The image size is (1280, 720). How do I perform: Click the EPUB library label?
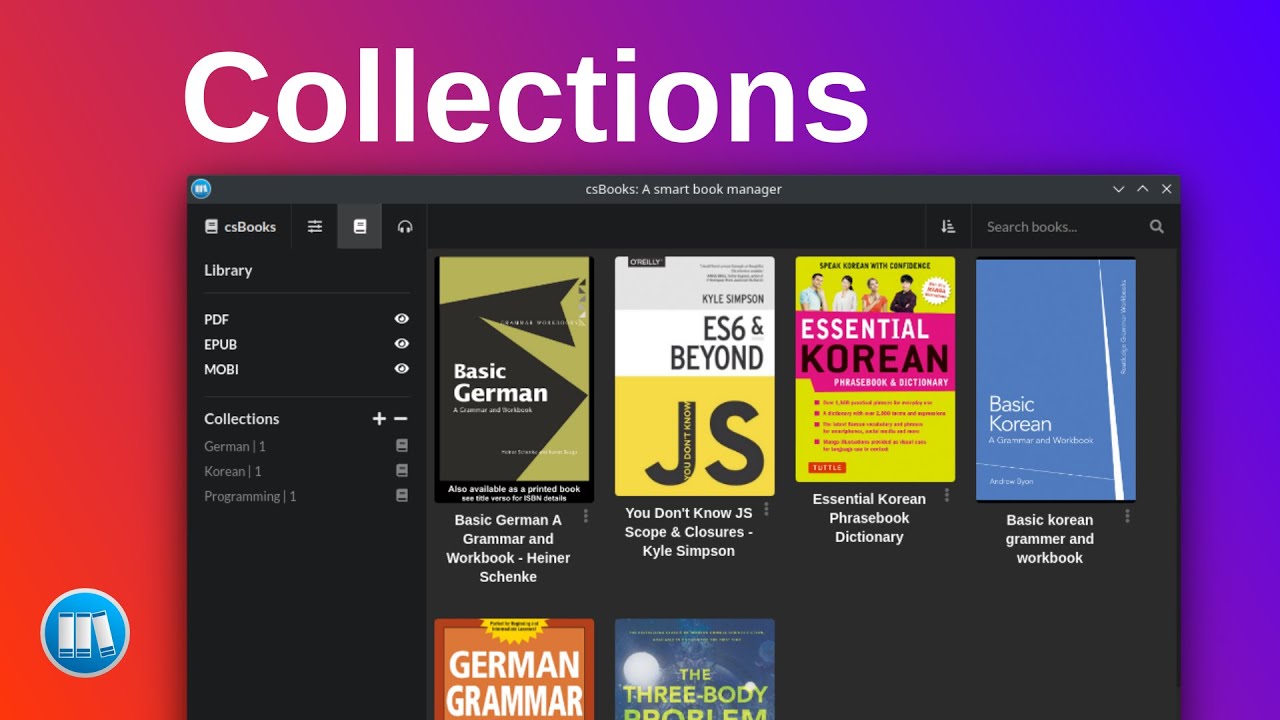click(x=220, y=344)
